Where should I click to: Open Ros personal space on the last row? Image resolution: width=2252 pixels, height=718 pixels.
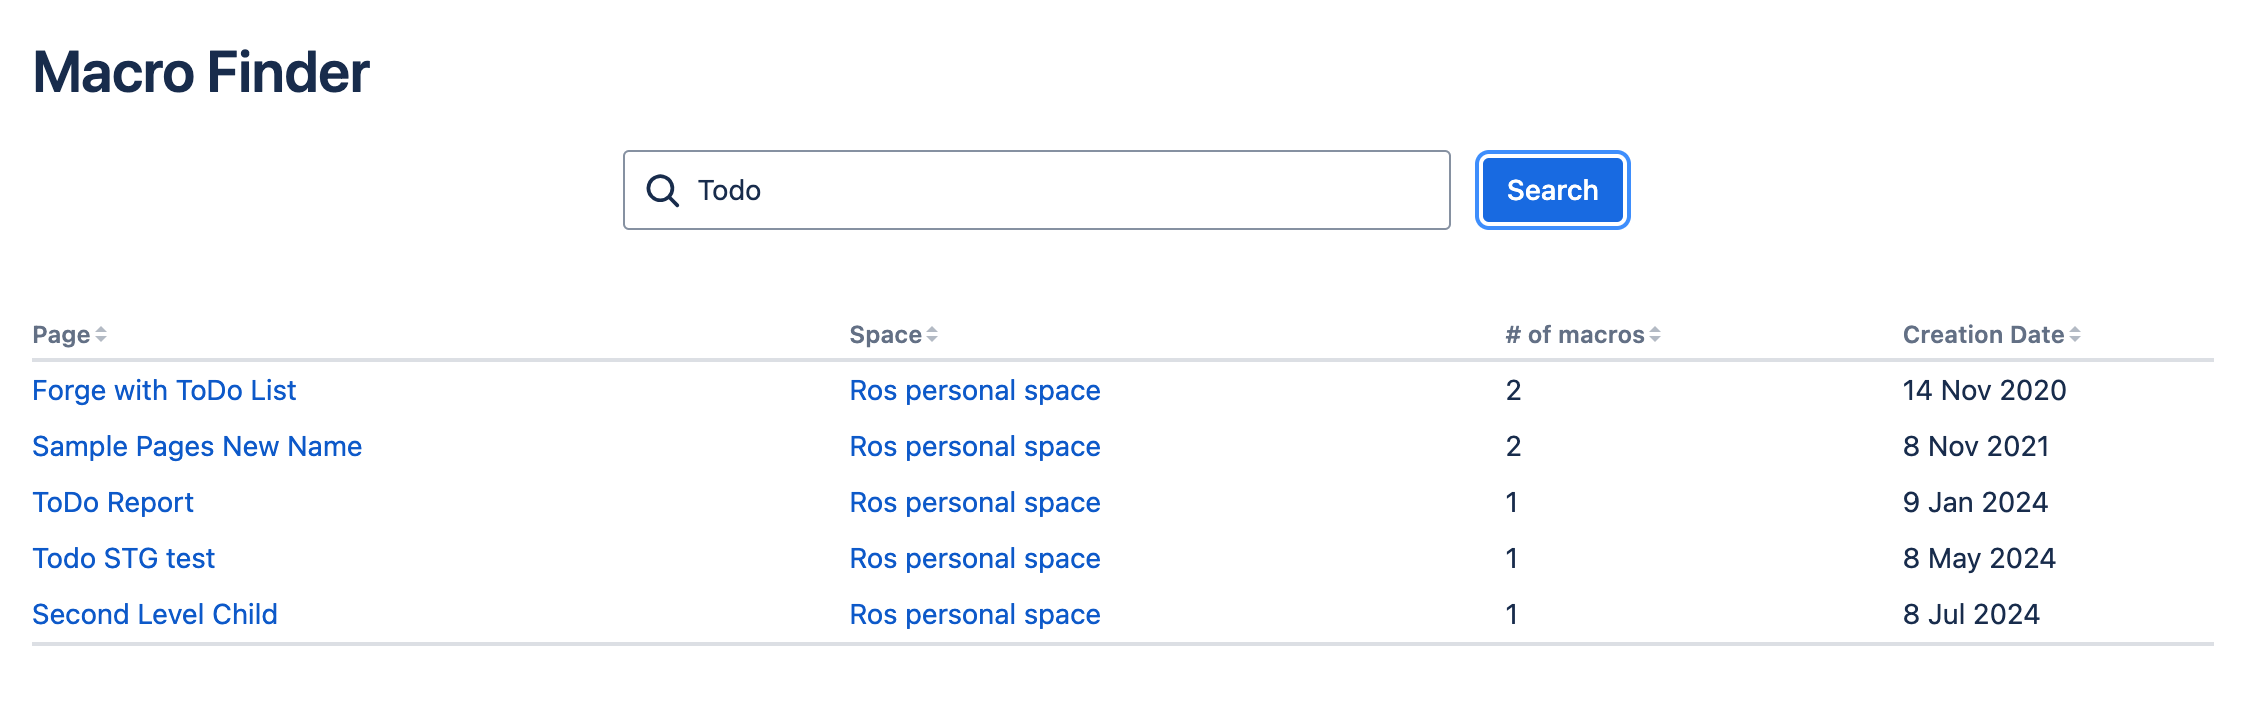pyautogui.click(x=974, y=614)
